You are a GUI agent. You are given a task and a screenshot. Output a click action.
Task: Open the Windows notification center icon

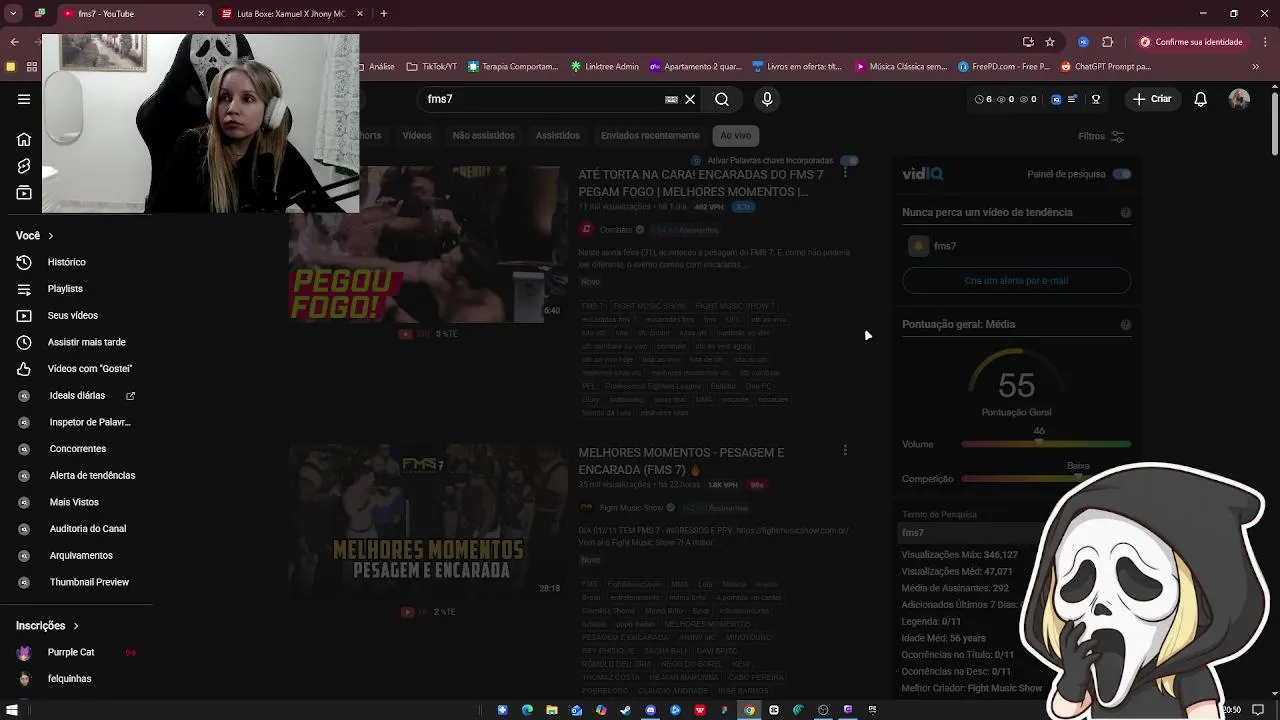tap(1258, 710)
